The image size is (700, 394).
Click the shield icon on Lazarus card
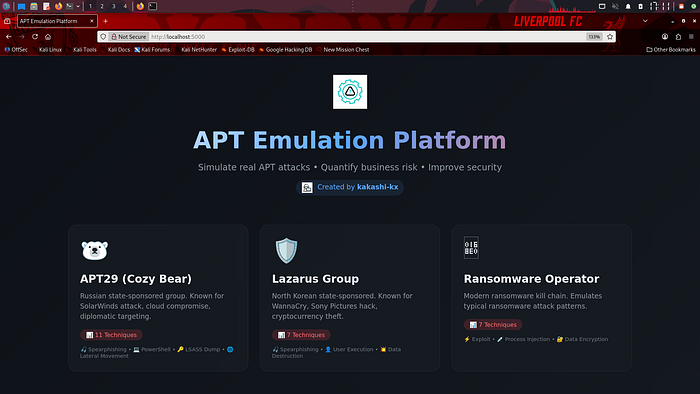[286, 250]
